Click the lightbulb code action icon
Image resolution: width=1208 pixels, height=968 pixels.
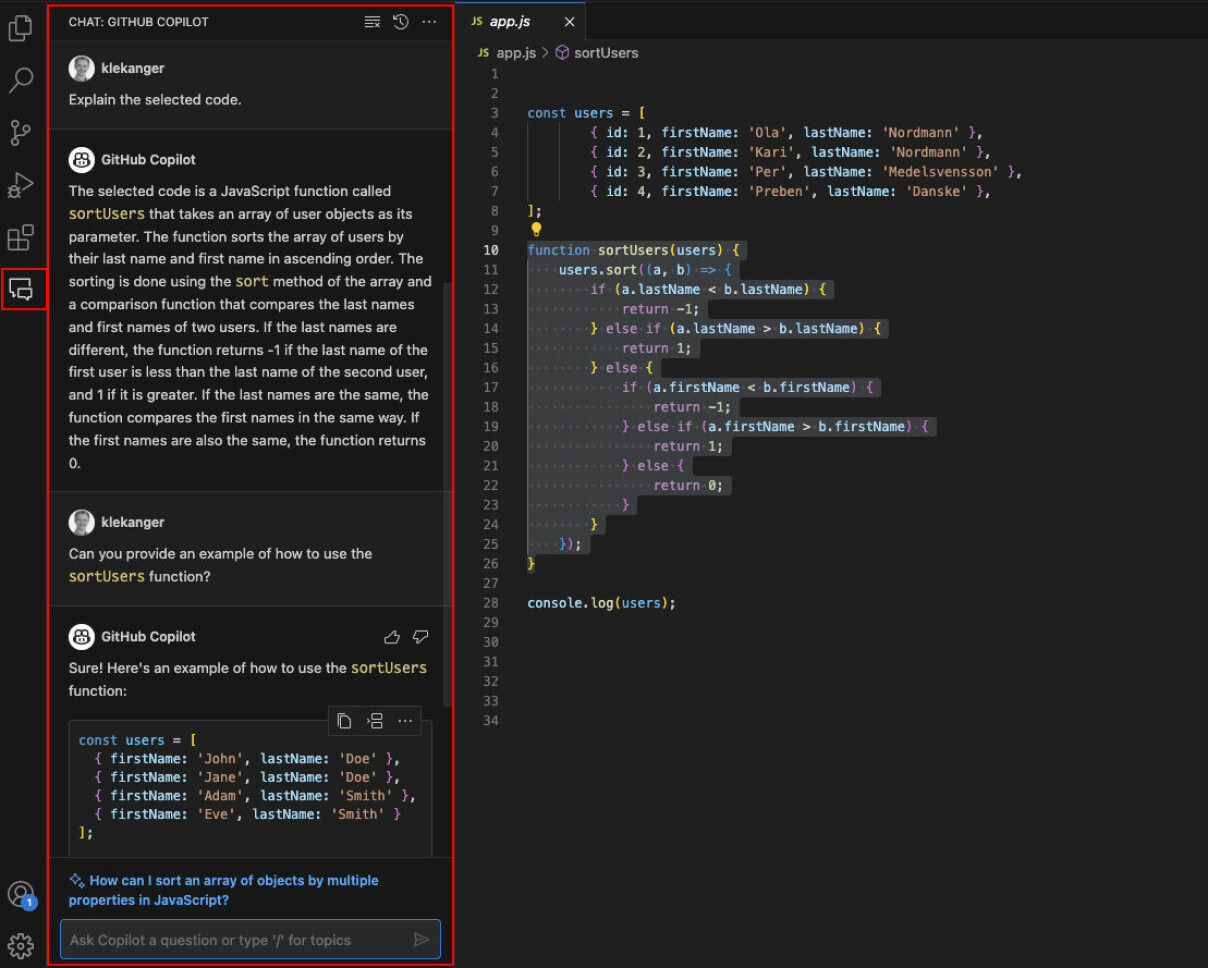pyautogui.click(x=536, y=229)
